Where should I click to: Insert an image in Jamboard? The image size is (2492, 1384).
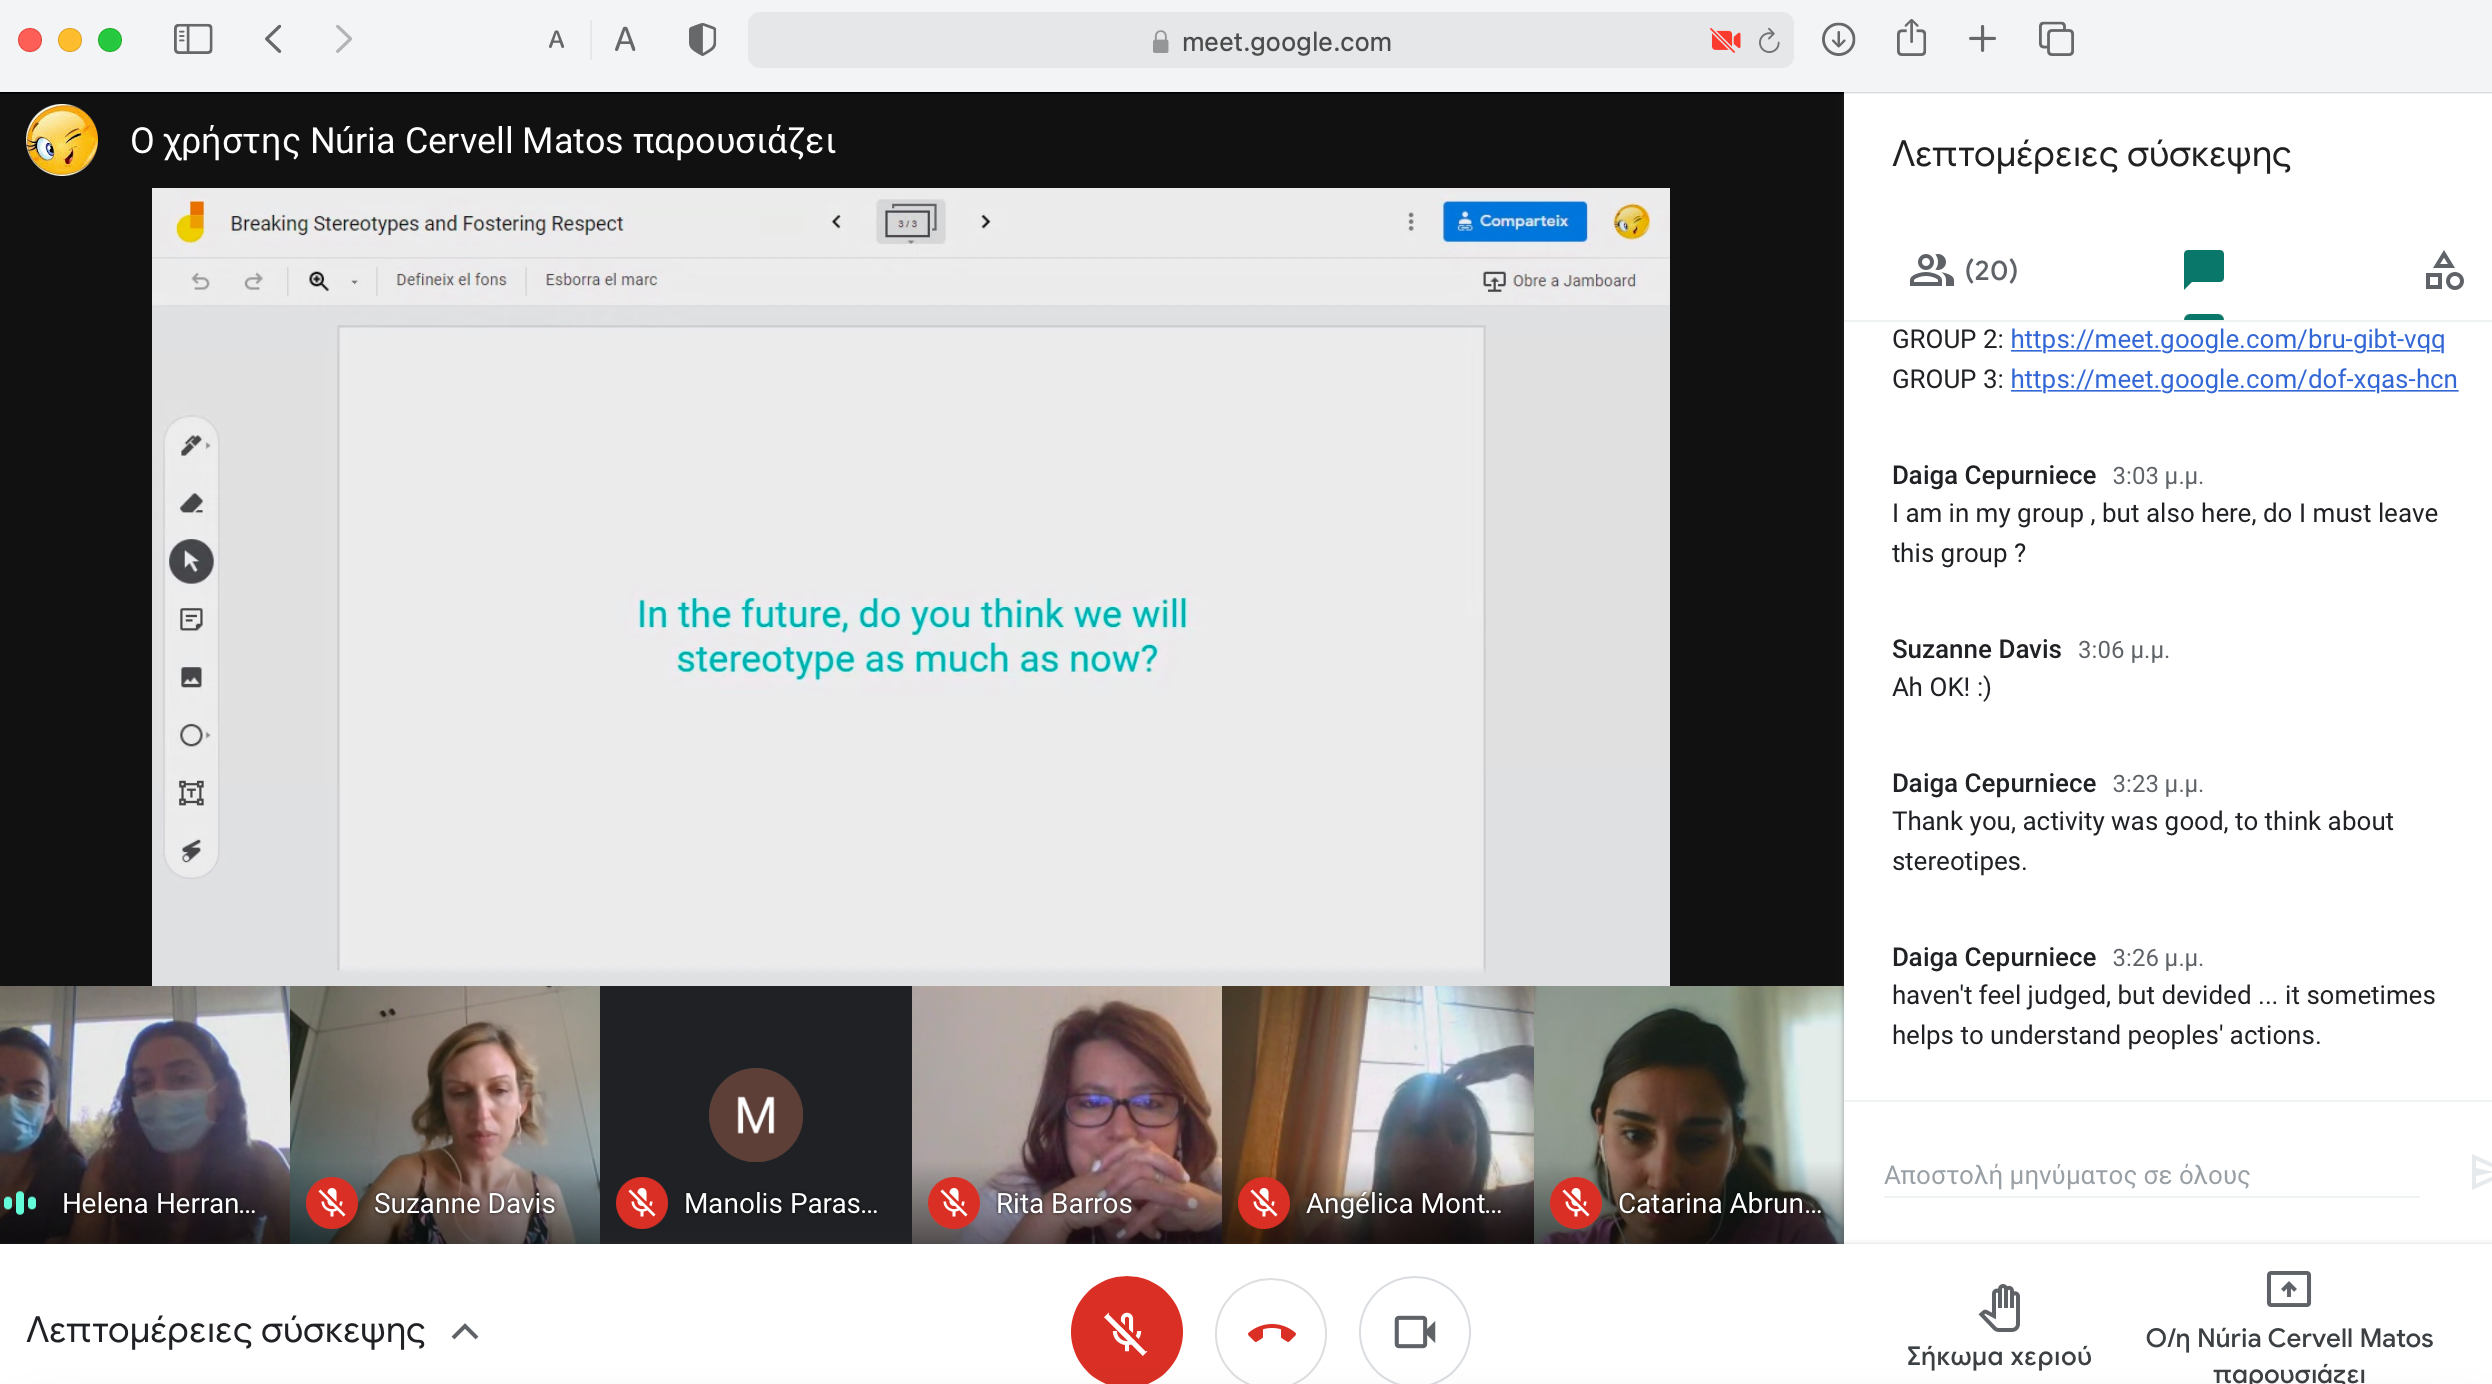[x=192, y=677]
